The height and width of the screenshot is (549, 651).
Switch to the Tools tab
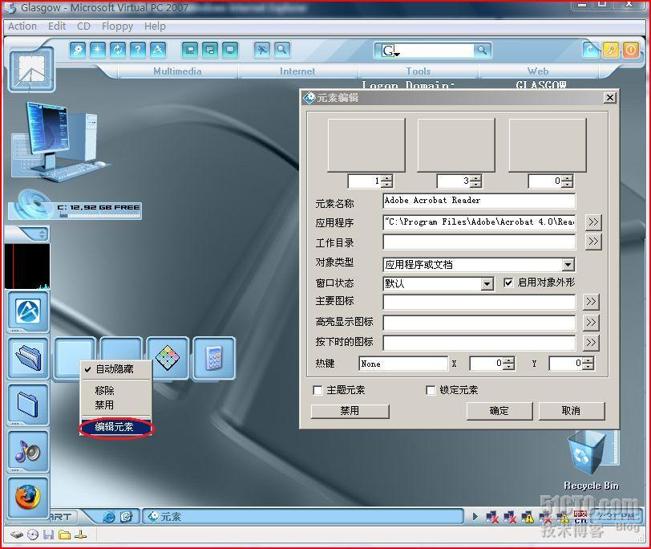pyautogui.click(x=418, y=71)
